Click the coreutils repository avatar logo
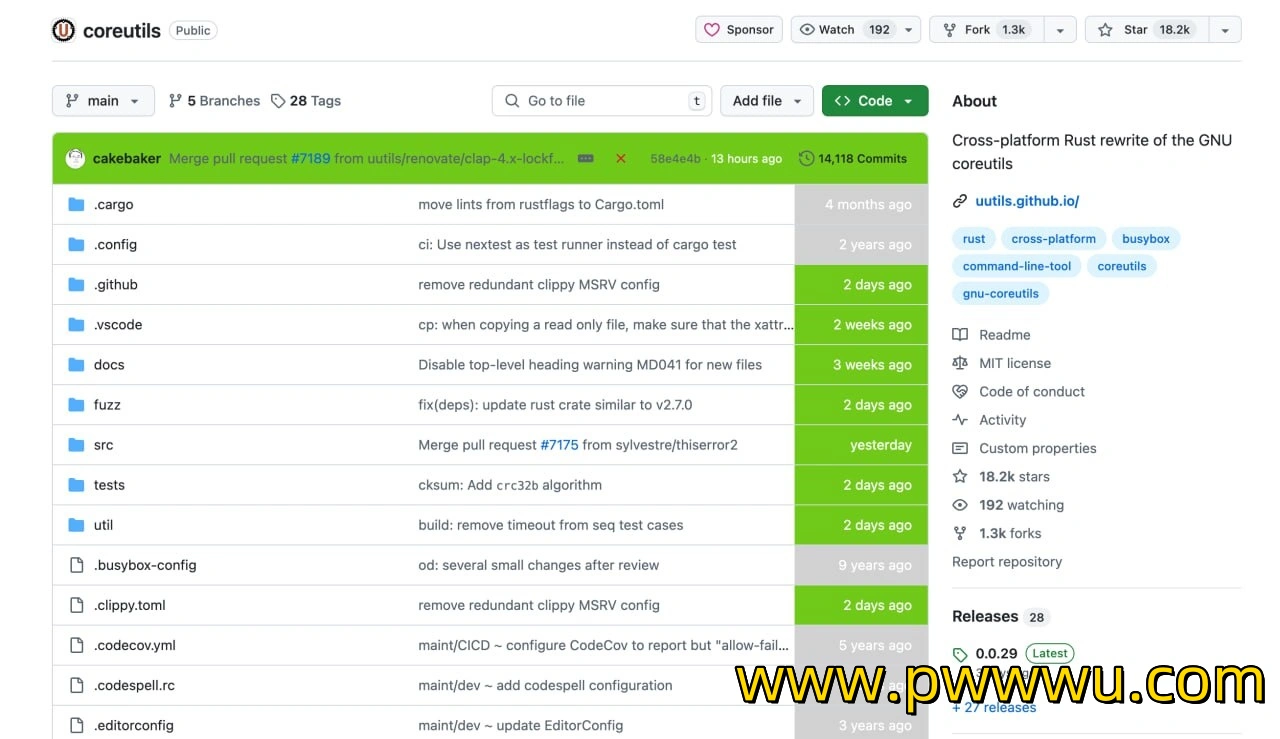The height and width of the screenshot is (739, 1280). 64,30
